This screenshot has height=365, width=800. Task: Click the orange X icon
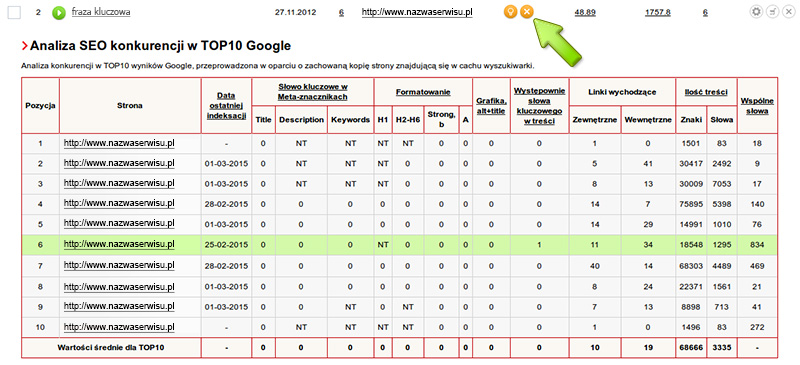coord(527,12)
